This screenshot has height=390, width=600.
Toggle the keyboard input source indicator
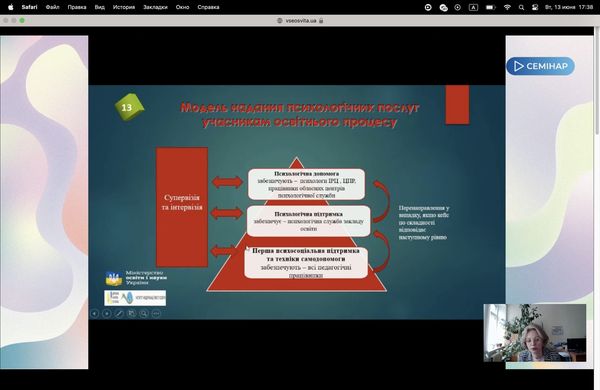click(x=473, y=7)
